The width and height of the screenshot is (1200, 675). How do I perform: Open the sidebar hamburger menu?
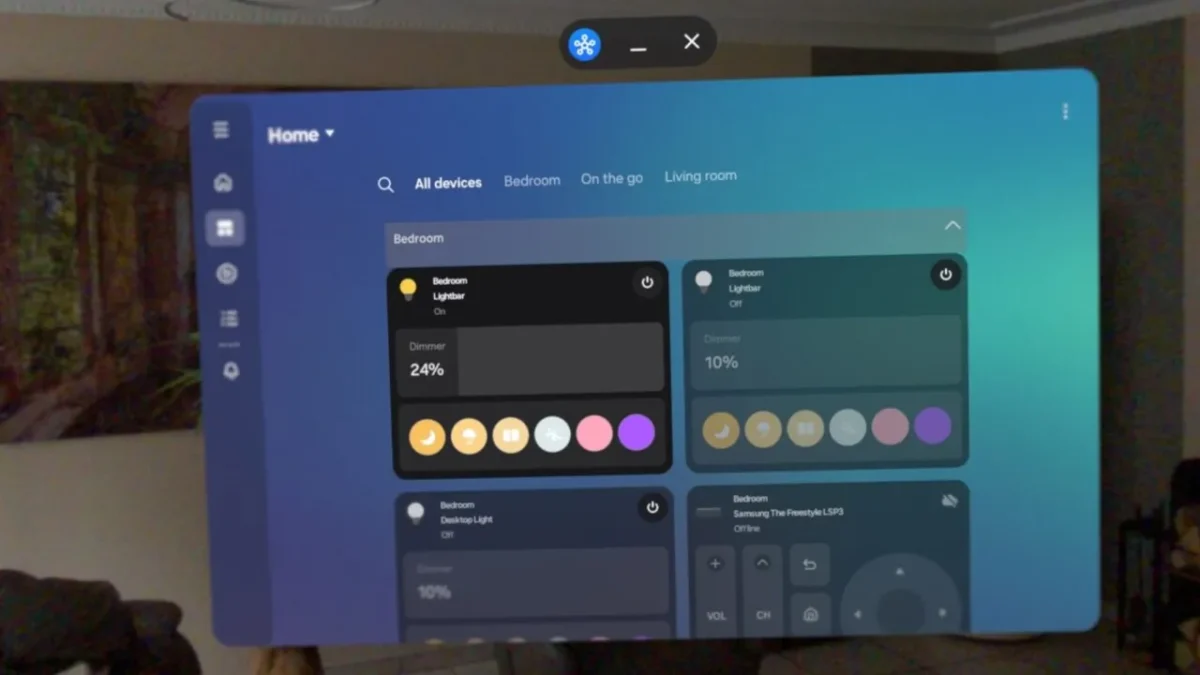220,130
